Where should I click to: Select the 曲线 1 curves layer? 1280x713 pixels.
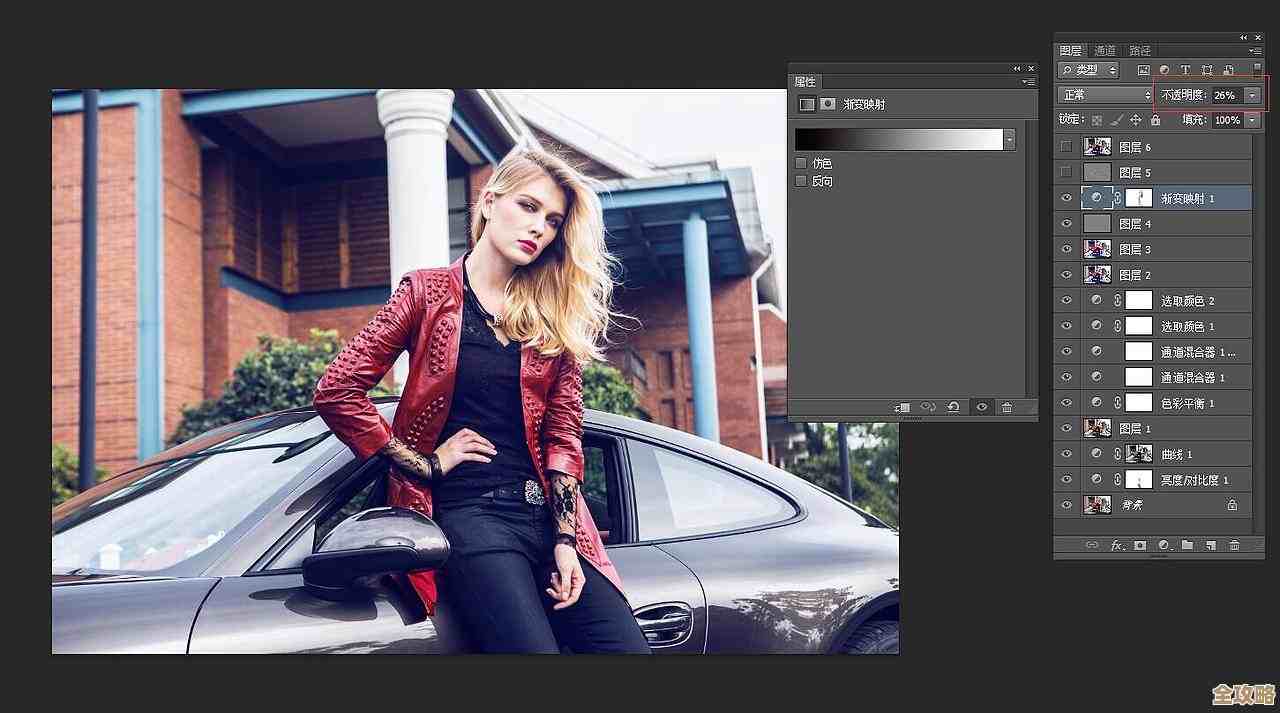click(x=1176, y=454)
